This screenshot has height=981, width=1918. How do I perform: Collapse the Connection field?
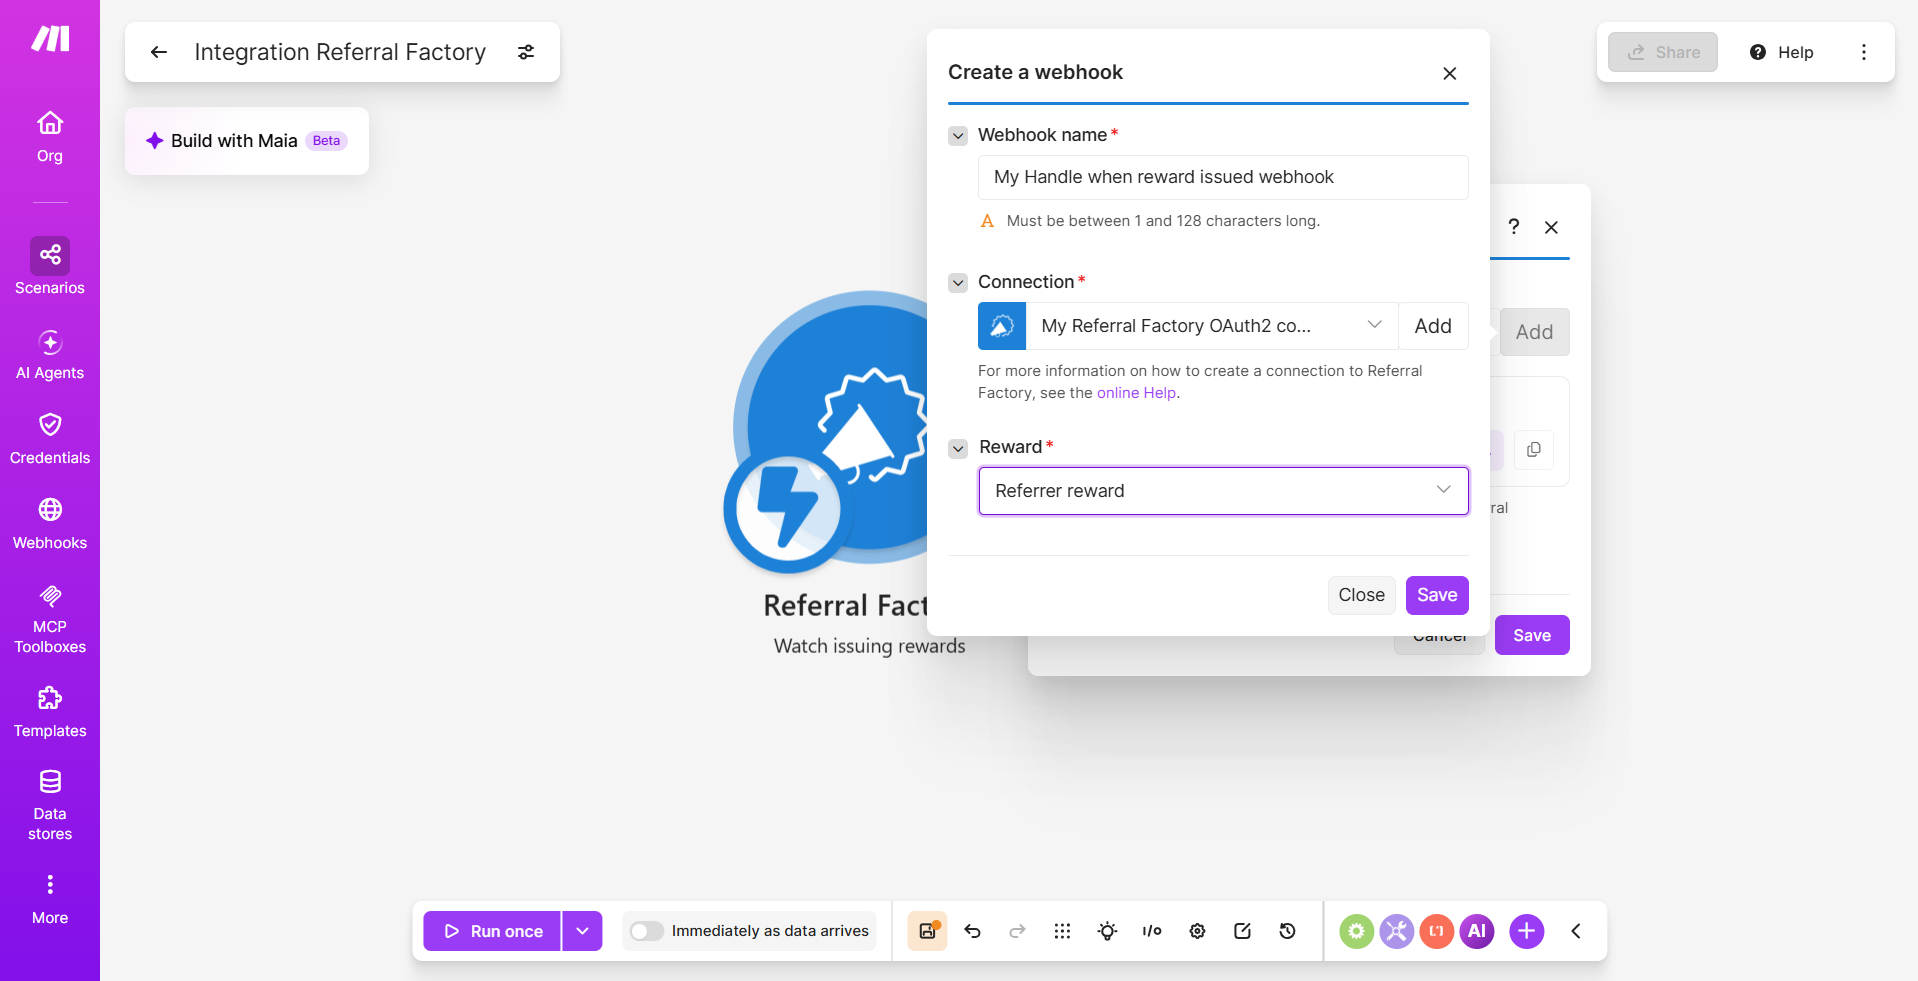(x=958, y=283)
